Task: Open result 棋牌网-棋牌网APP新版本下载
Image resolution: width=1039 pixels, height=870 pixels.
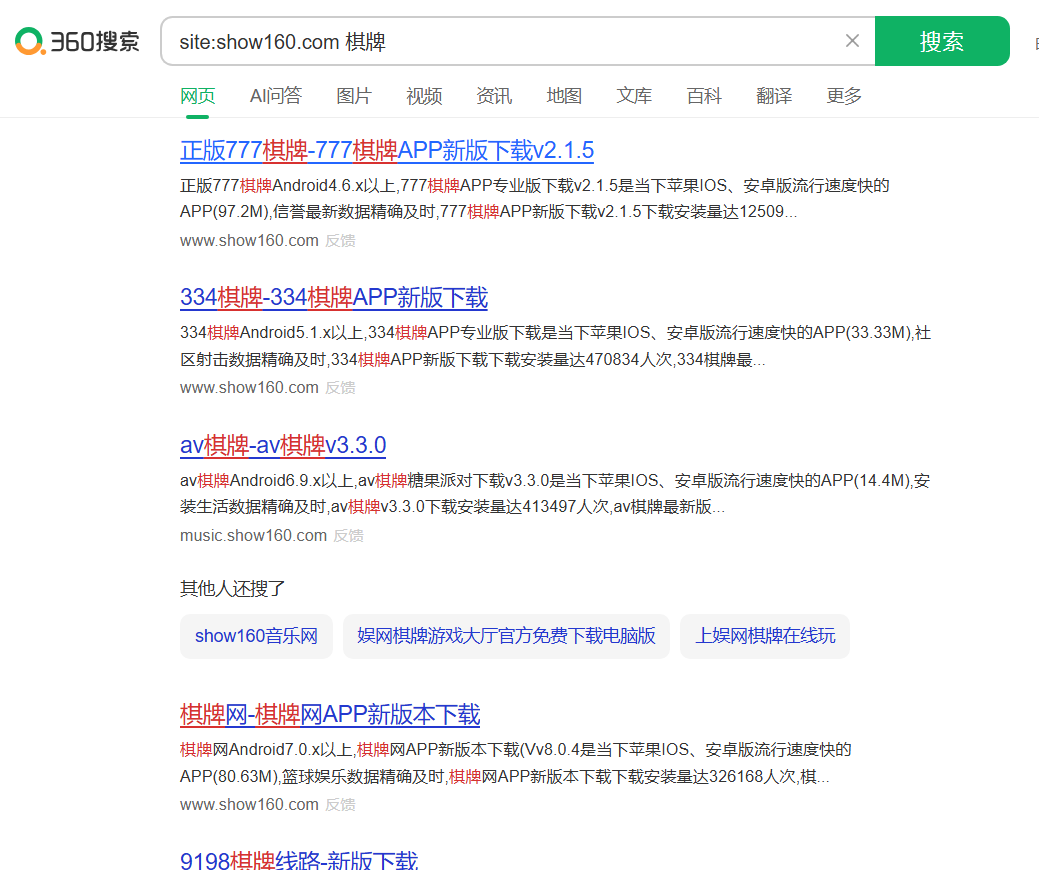Action: [x=330, y=714]
